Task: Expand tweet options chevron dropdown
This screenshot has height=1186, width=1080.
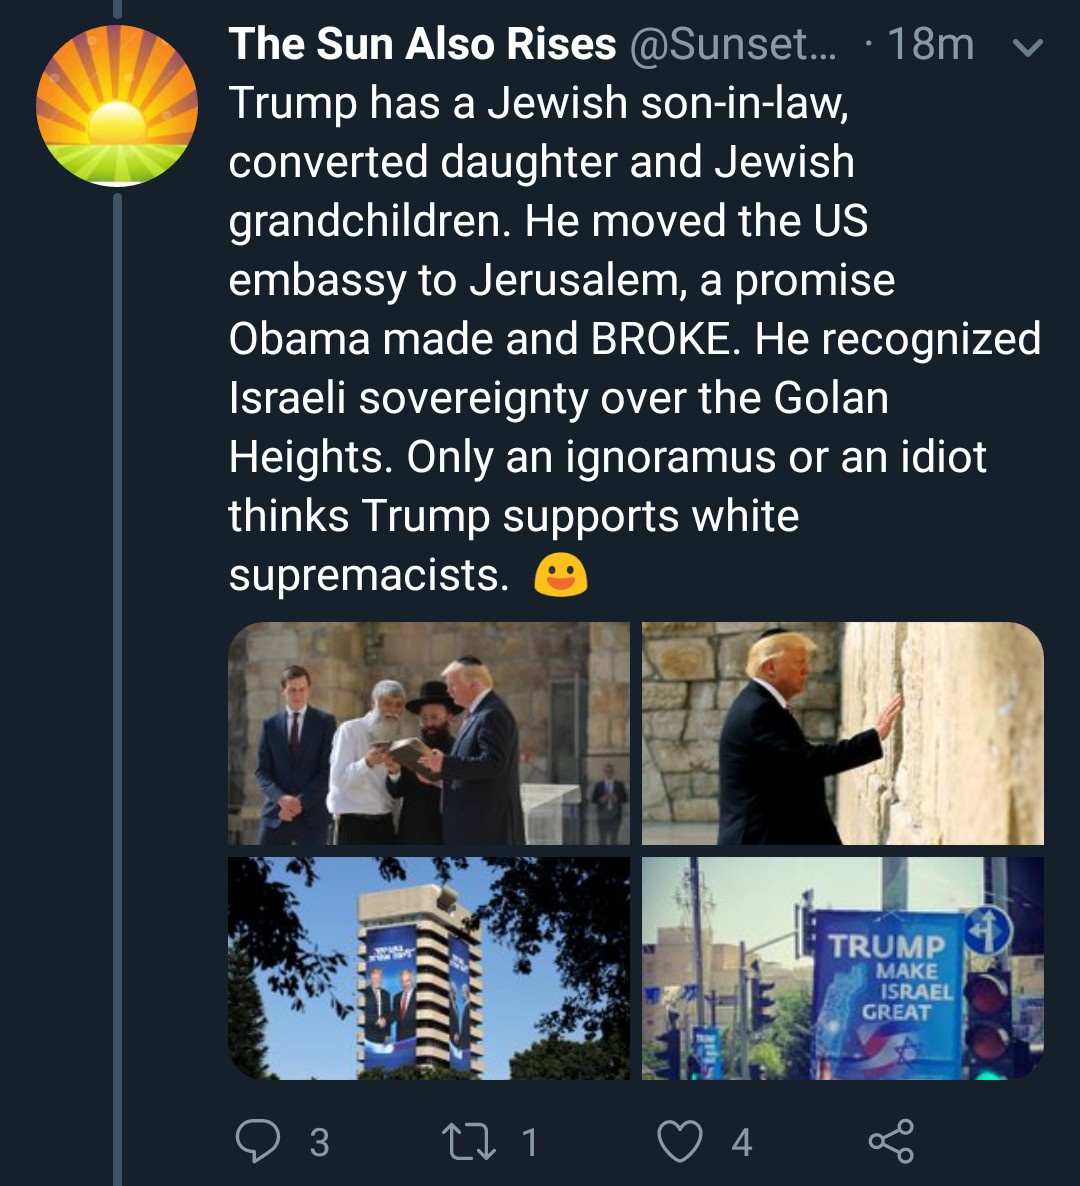Action: [x=1028, y=47]
